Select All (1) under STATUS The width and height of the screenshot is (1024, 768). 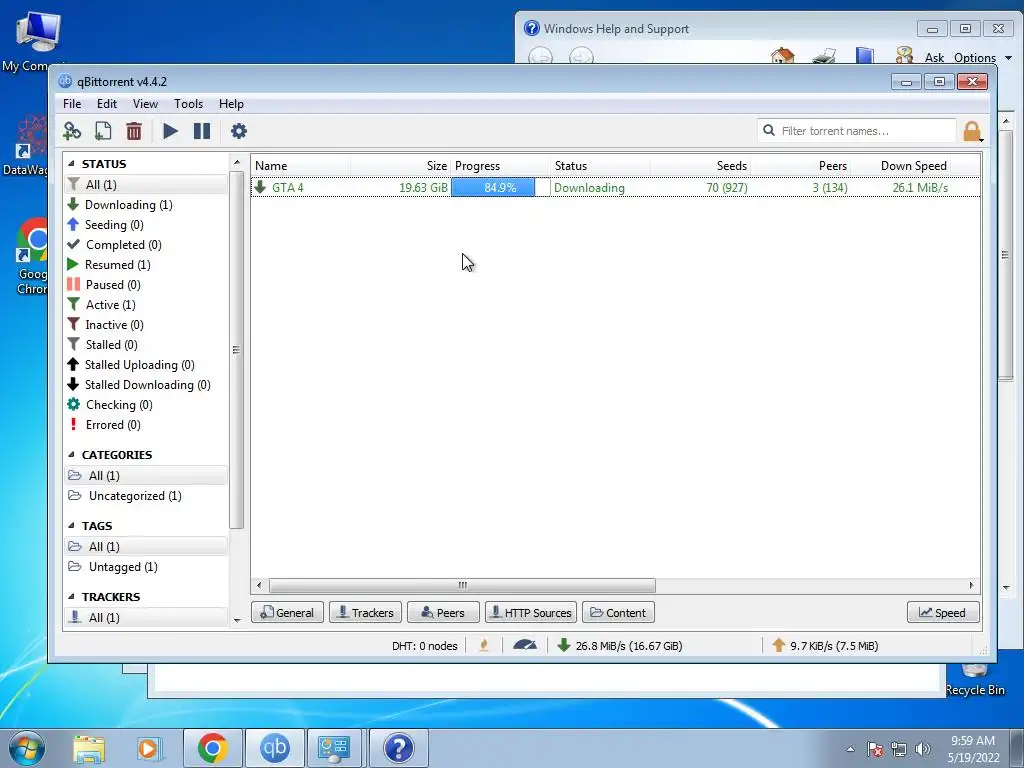(146, 185)
